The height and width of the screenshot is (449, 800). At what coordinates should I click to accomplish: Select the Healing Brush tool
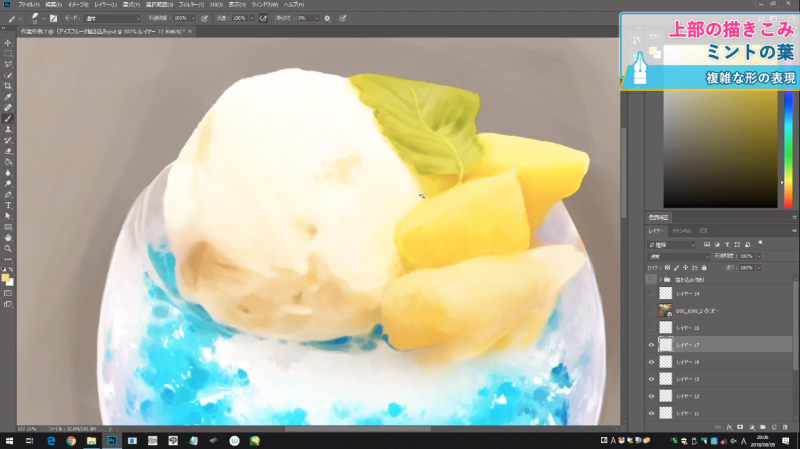(8, 108)
